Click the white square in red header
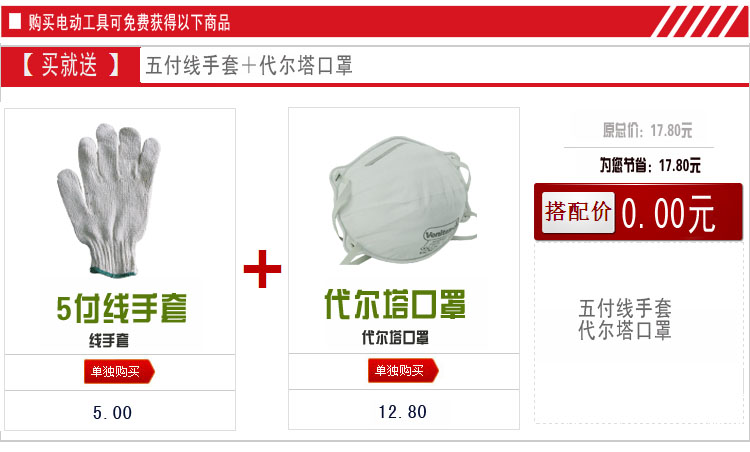 (x=15, y=22)
